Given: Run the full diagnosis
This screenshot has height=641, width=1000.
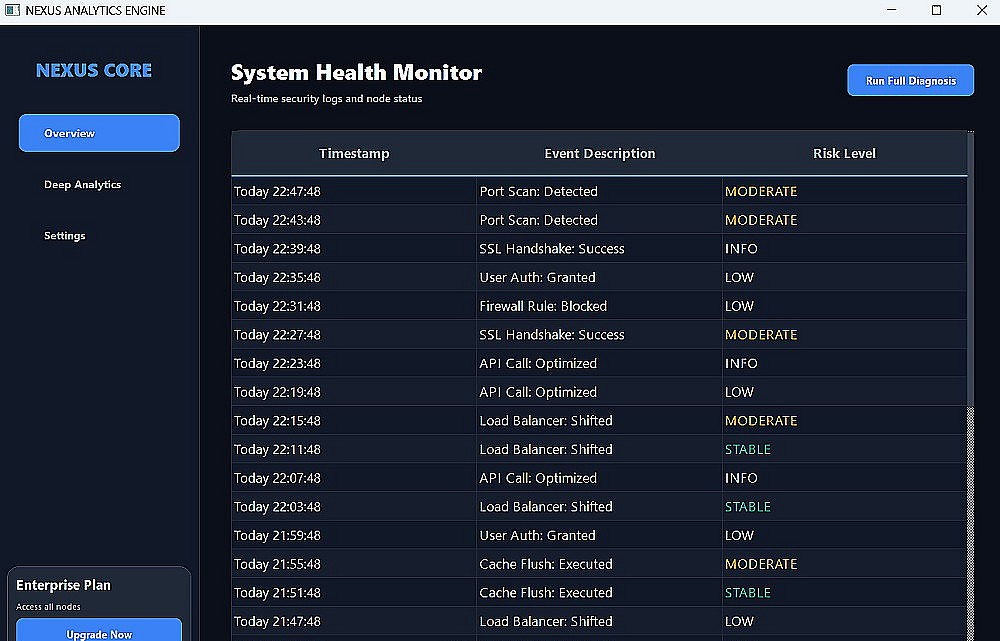Looking at the screenshot, I should pos(910,80).
